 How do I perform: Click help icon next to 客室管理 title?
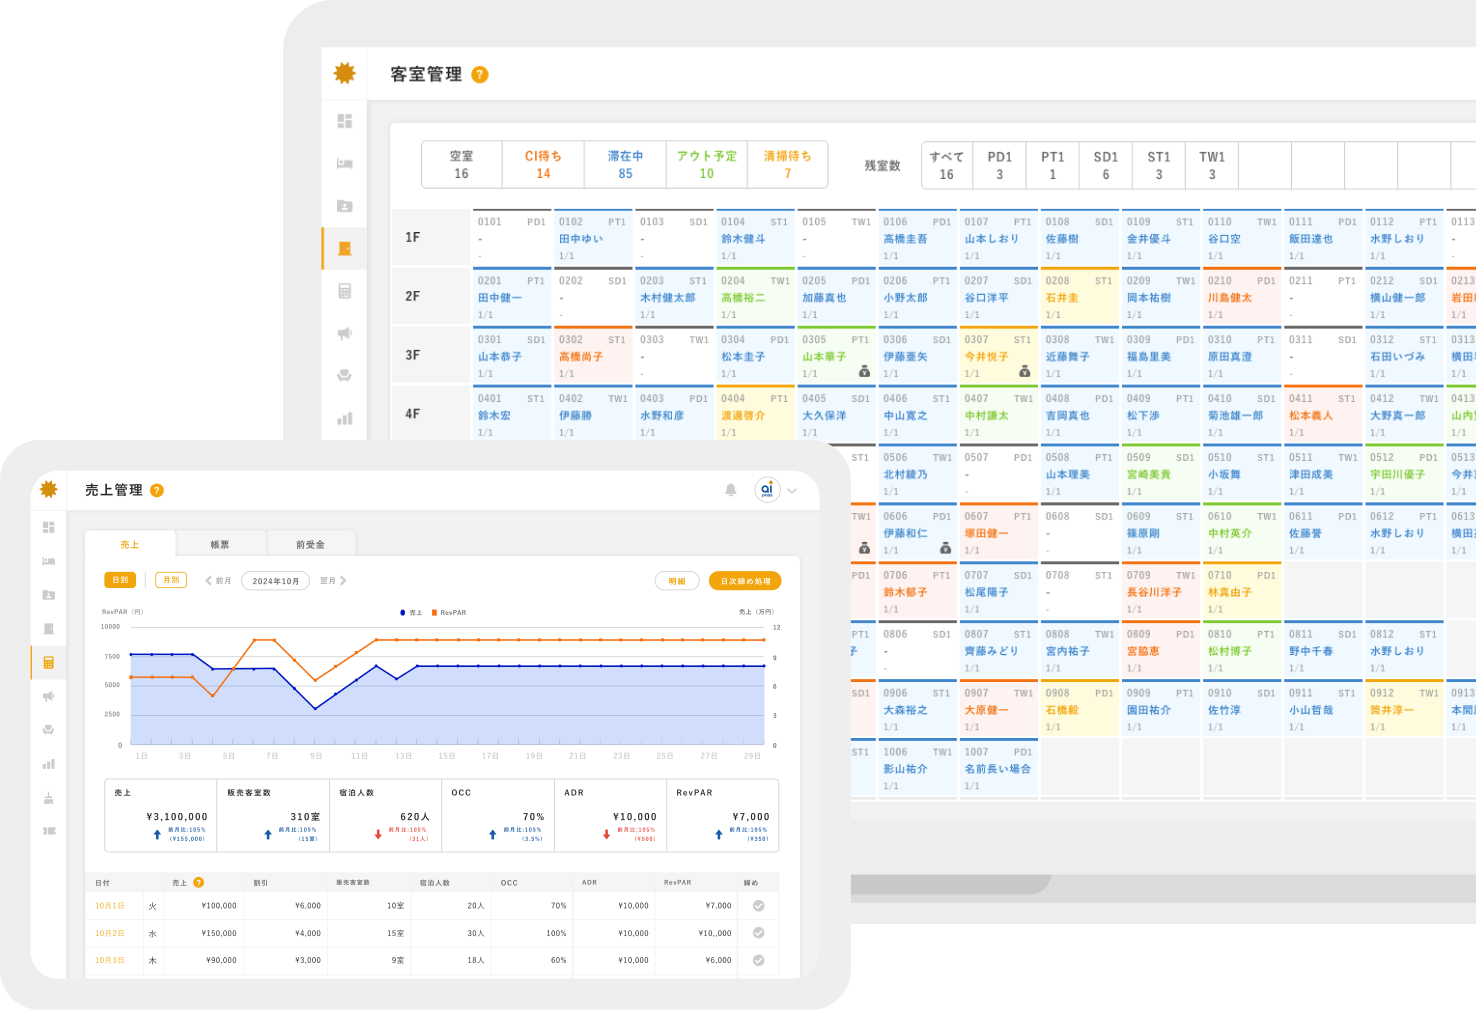point(480,75)
